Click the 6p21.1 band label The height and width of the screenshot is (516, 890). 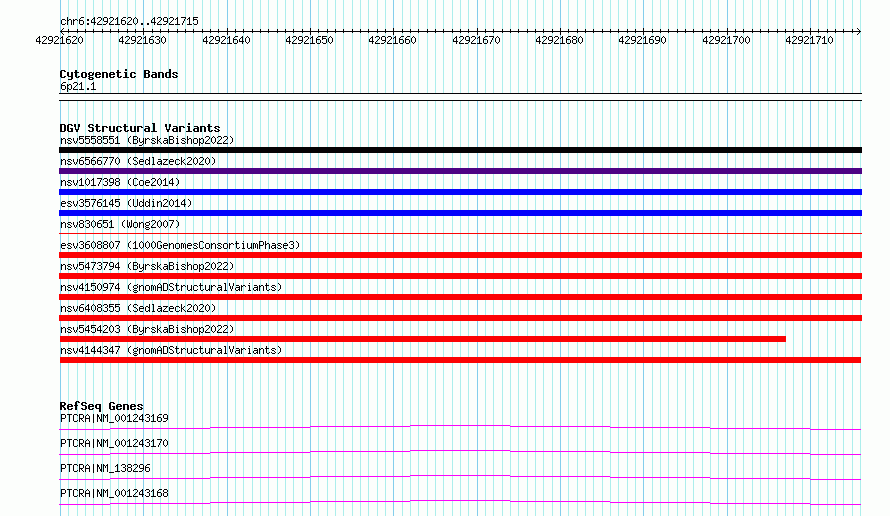coord(78,86)
